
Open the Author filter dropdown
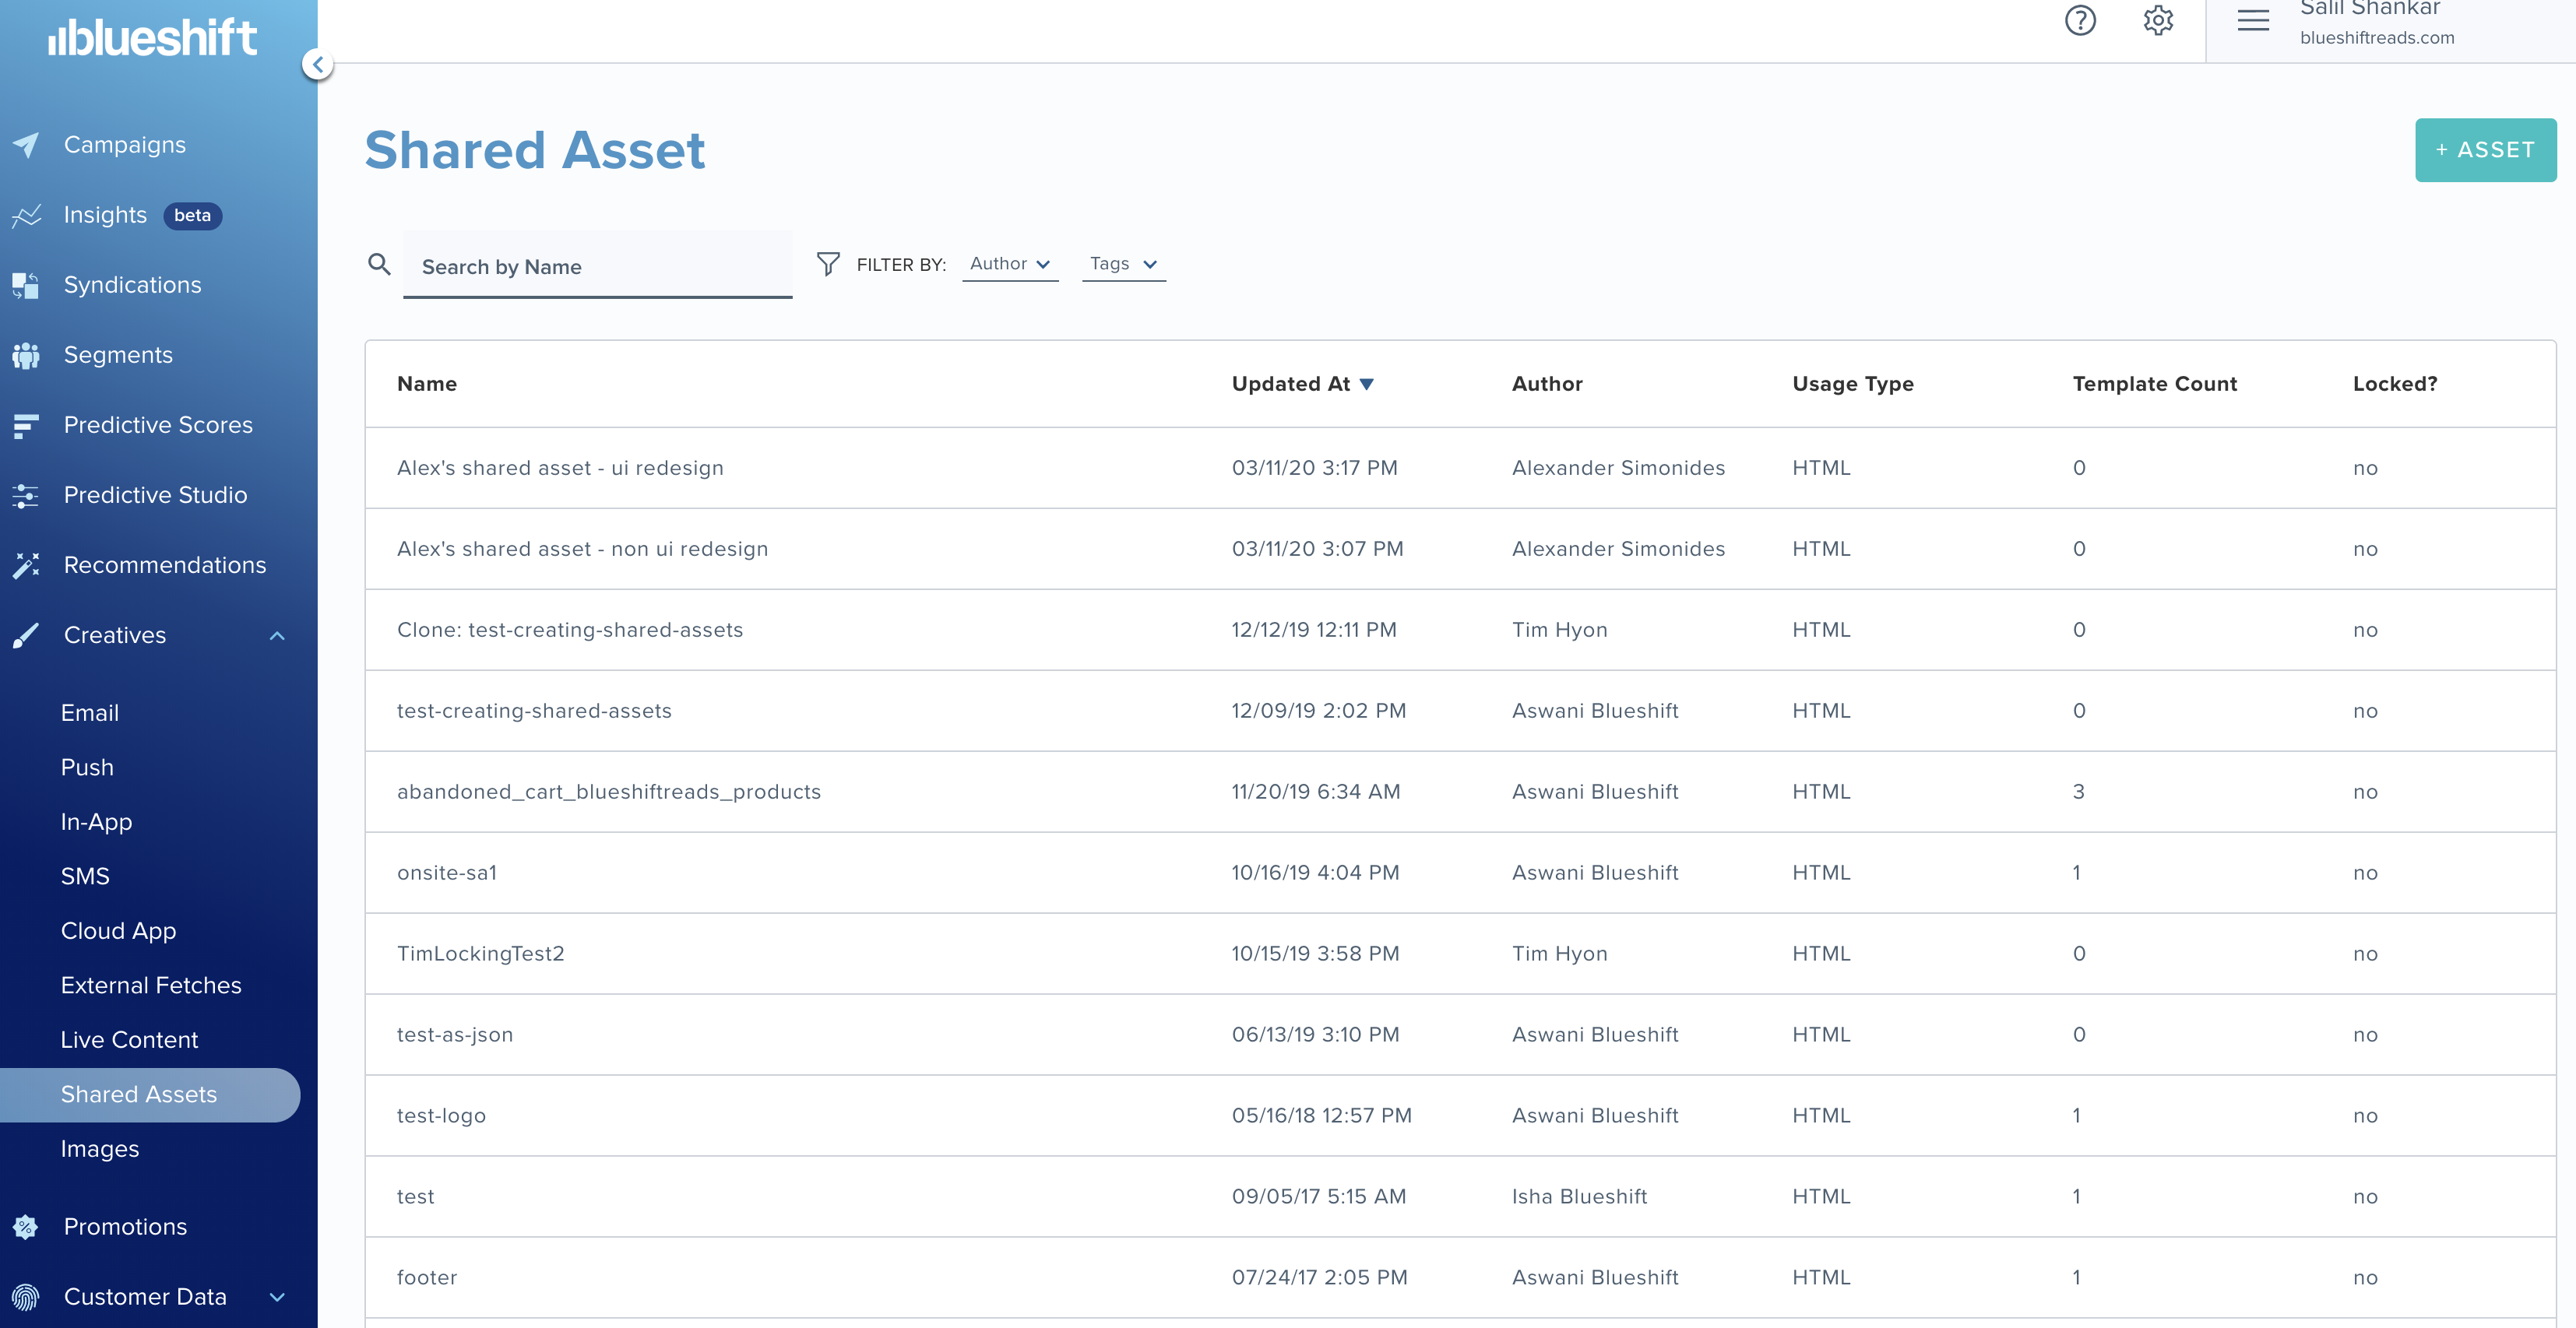(x=1010, y=264)
